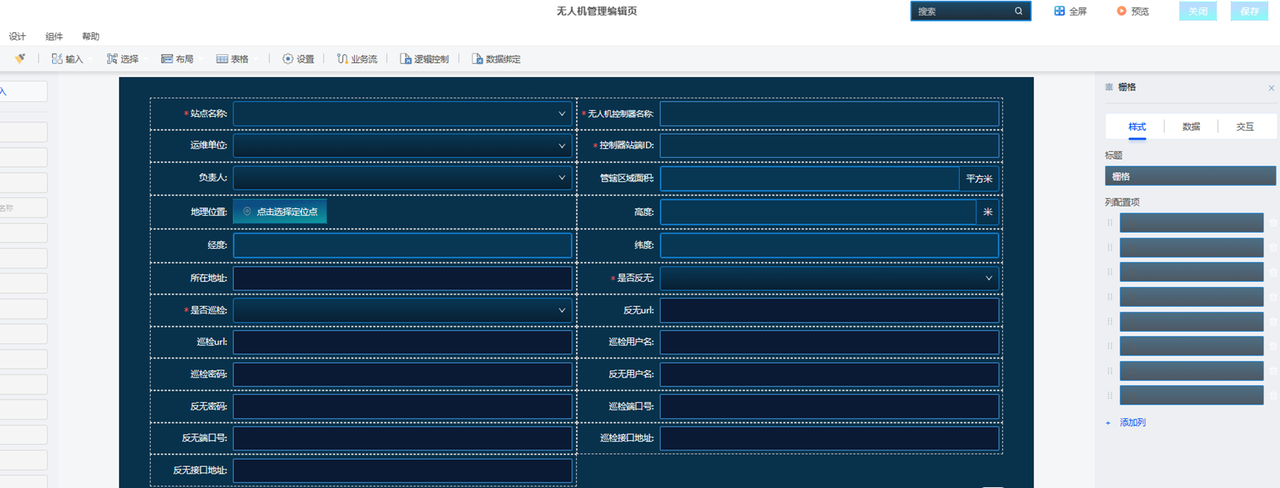
Task: Click the format painter brush icon
Action: click(19, 59)
